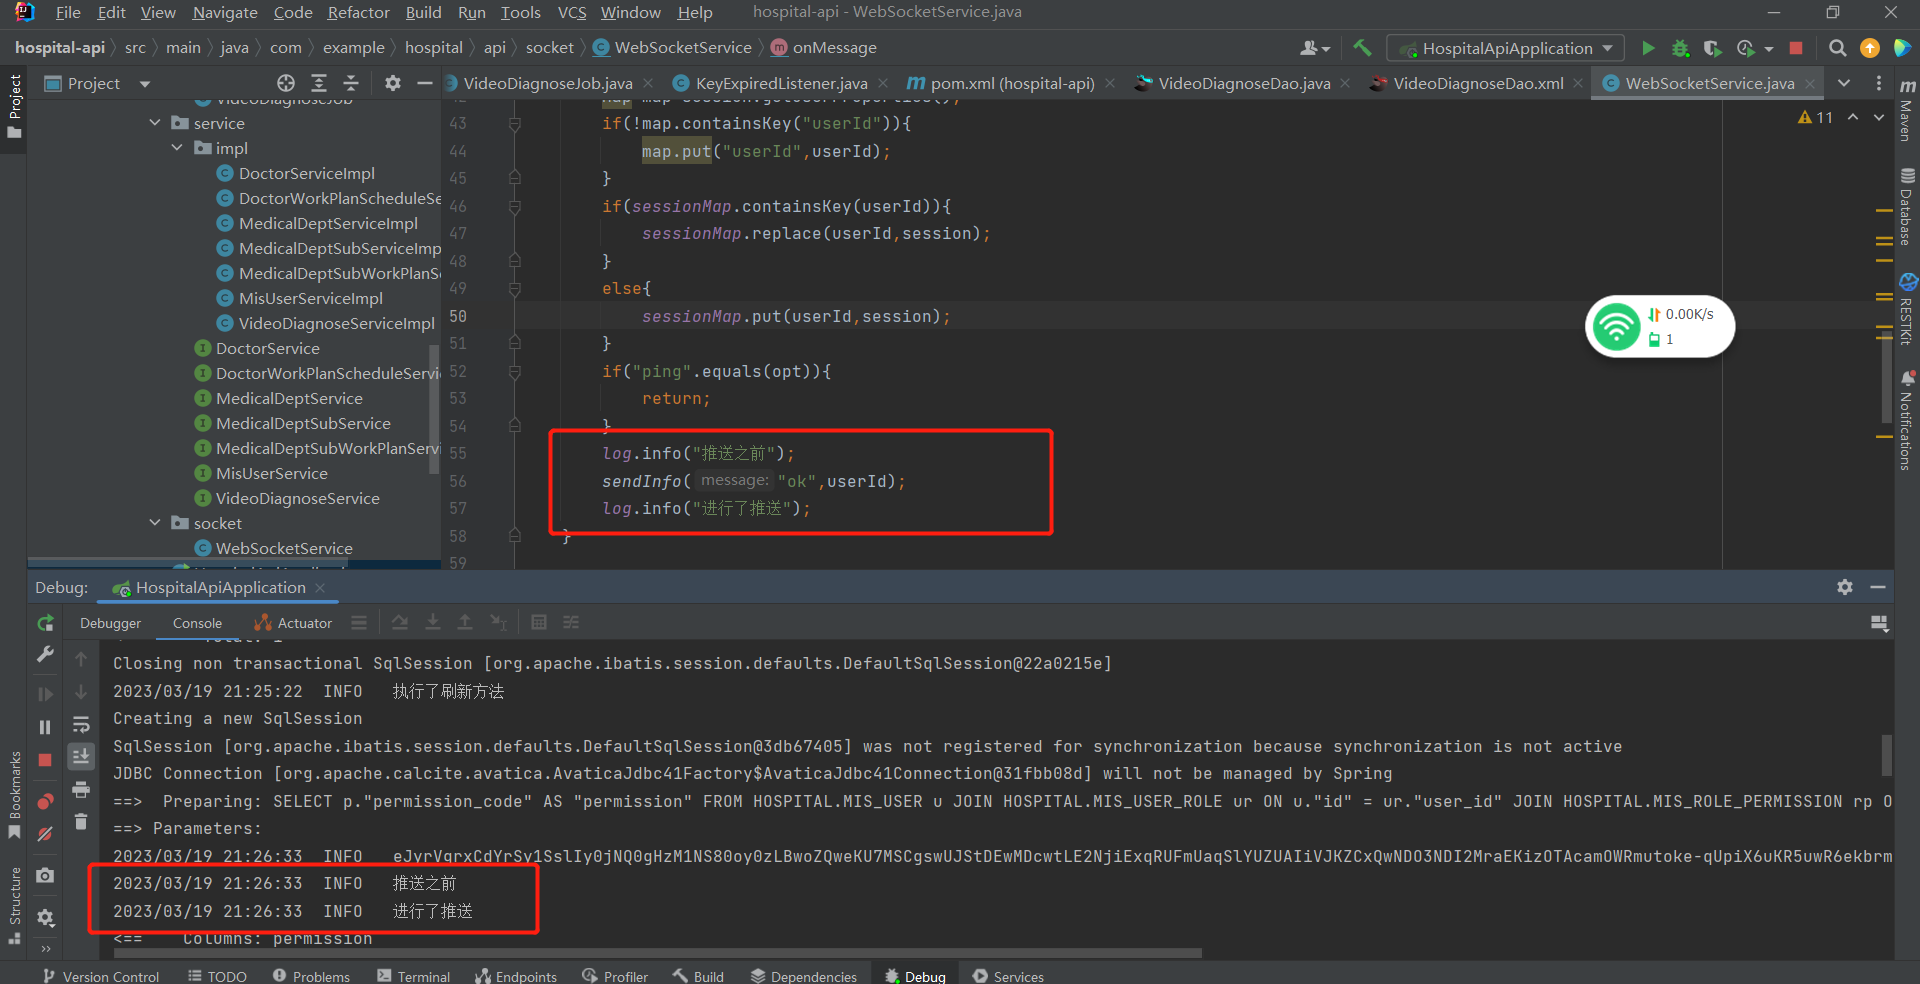Toggle soft-wrap in console
This screenshot has width=1920, height=984.
[x=81, y=724]
